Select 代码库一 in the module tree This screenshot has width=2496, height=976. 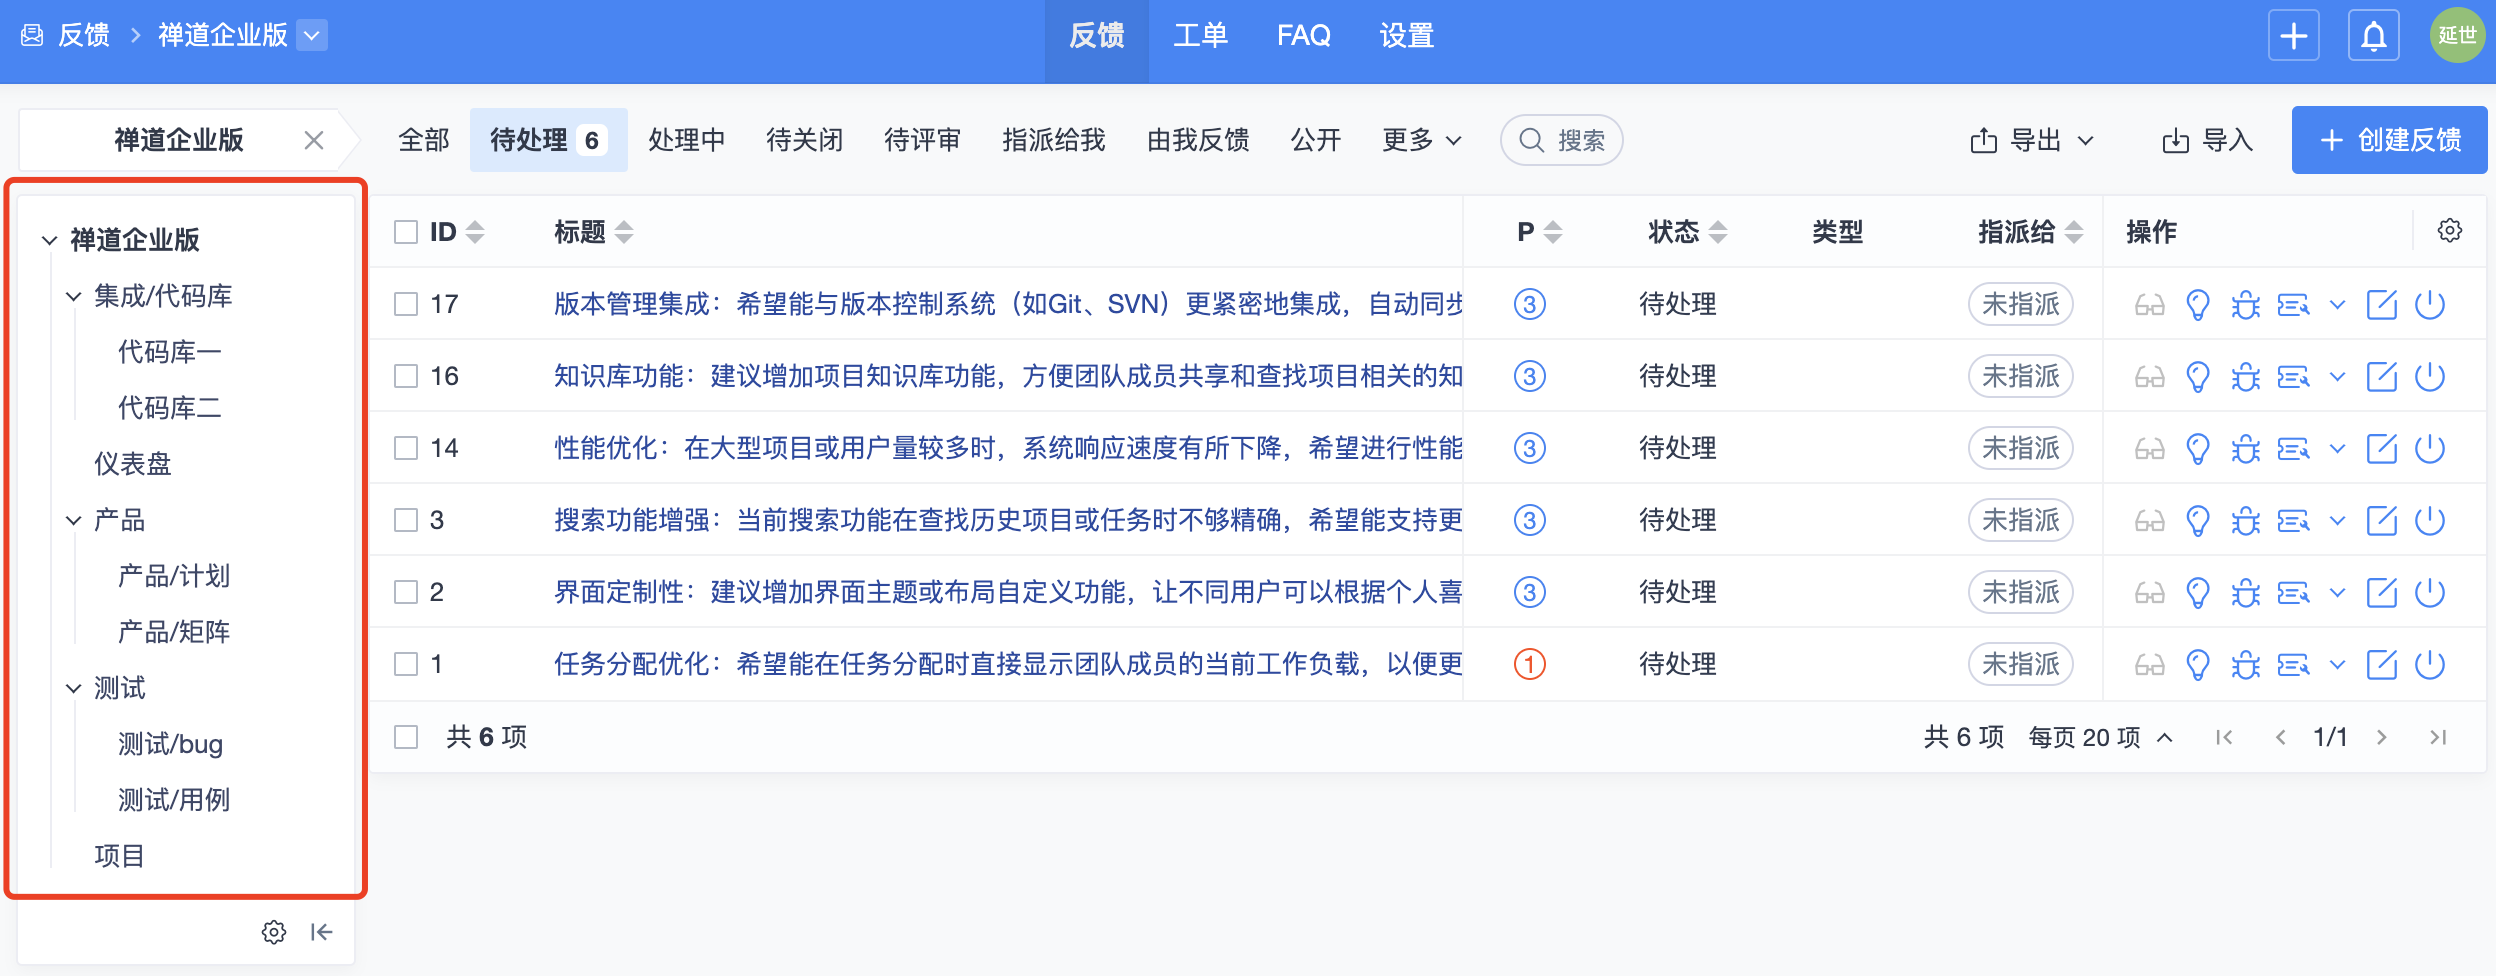(170, 352)
